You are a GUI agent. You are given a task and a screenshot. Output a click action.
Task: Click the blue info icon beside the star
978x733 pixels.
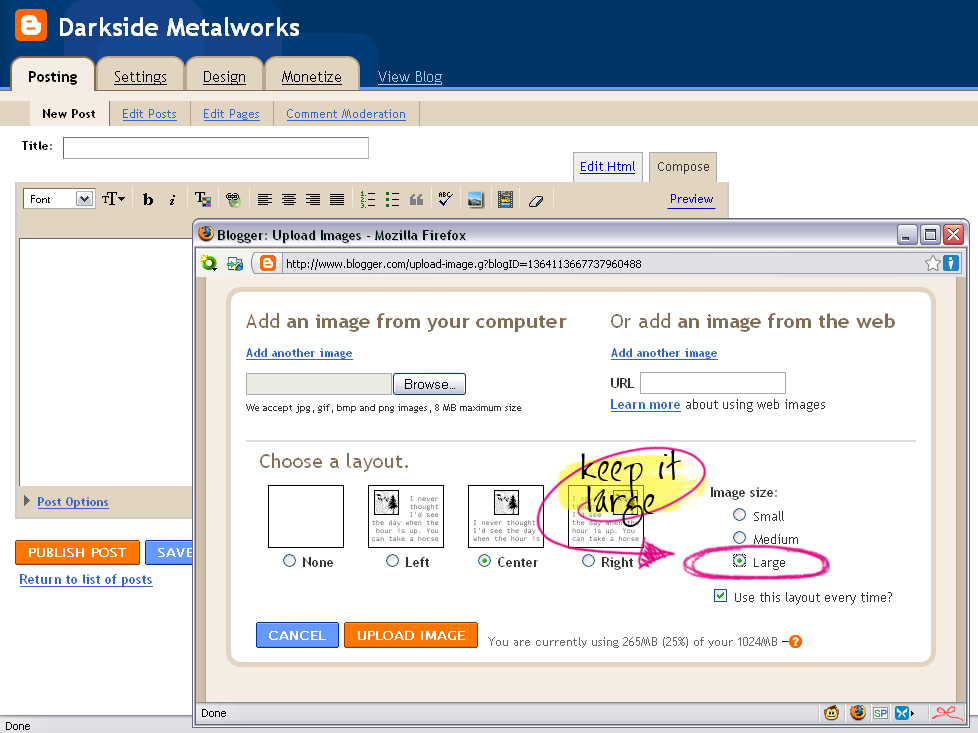(951, 263)
